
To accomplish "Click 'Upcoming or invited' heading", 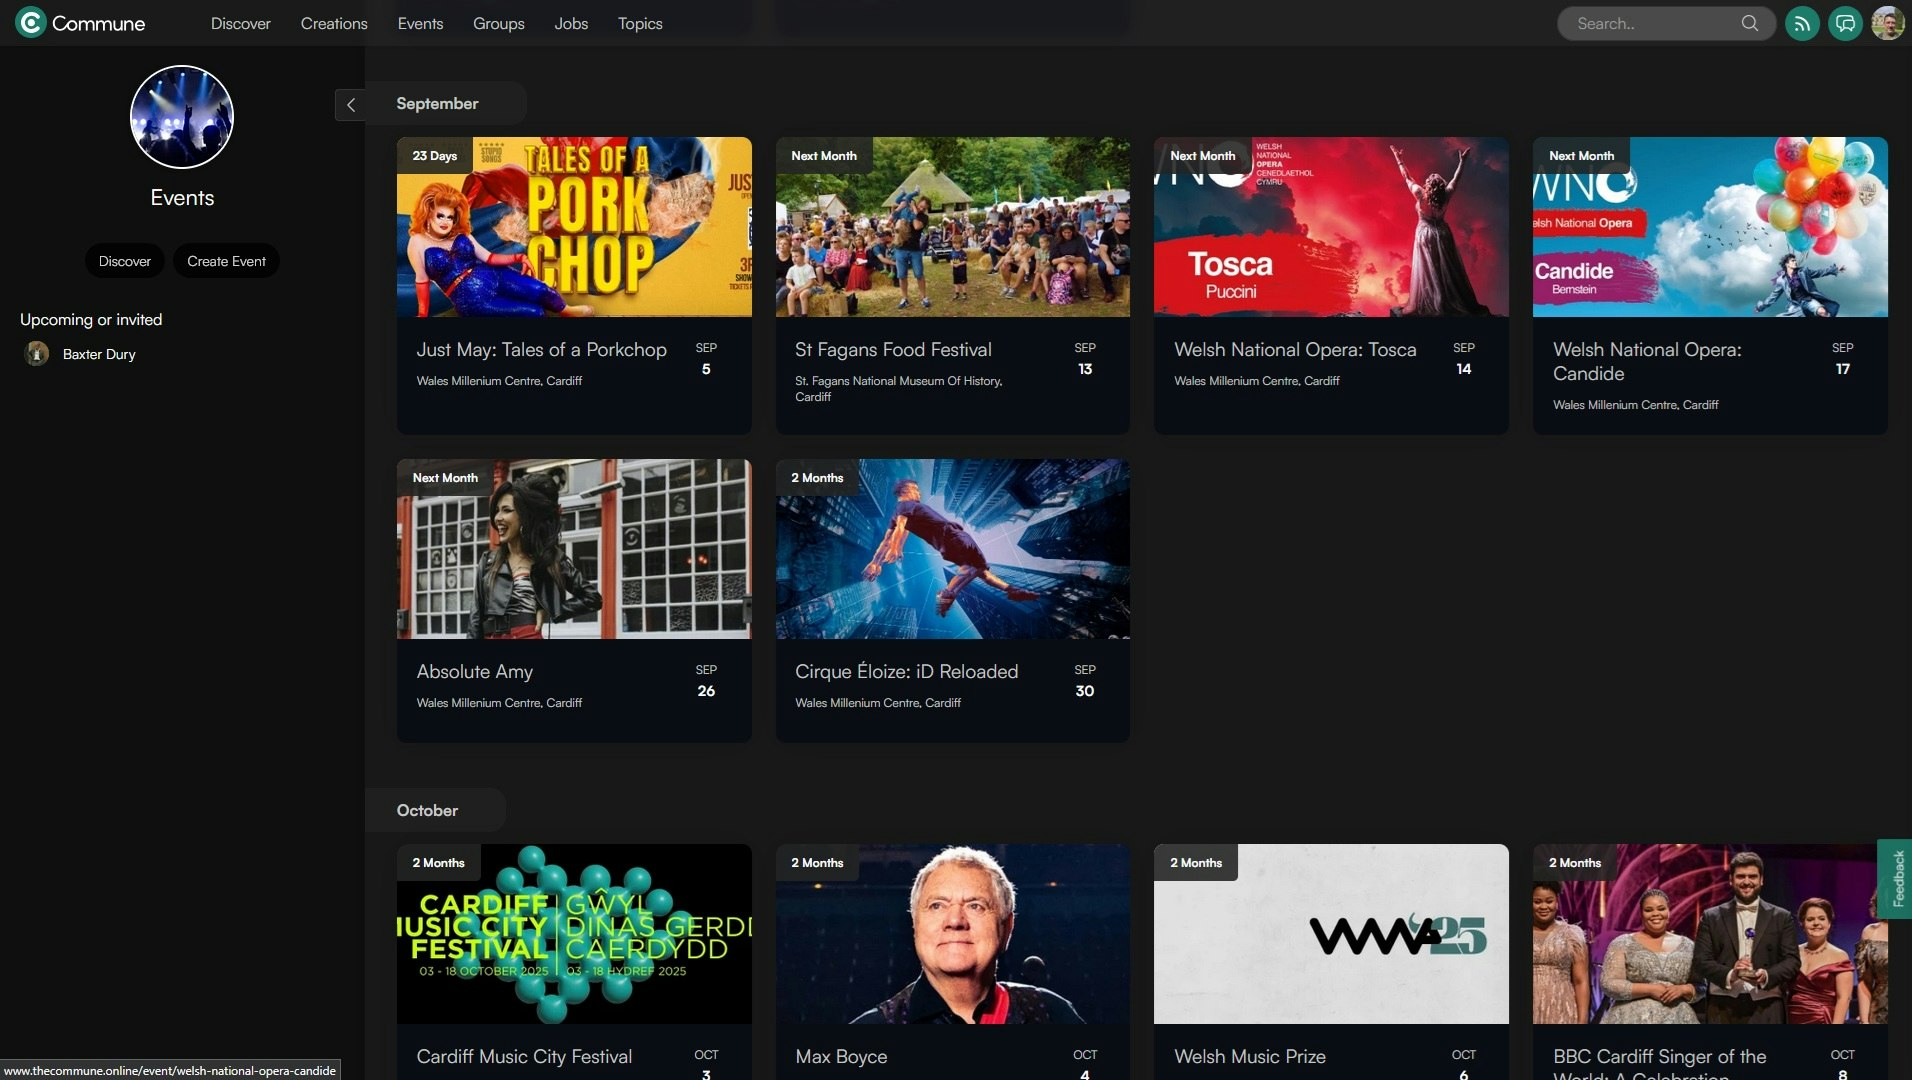I will [x=91, y=320].
